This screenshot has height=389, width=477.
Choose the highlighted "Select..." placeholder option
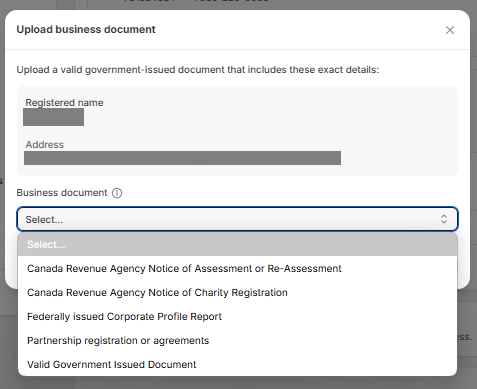237,244
